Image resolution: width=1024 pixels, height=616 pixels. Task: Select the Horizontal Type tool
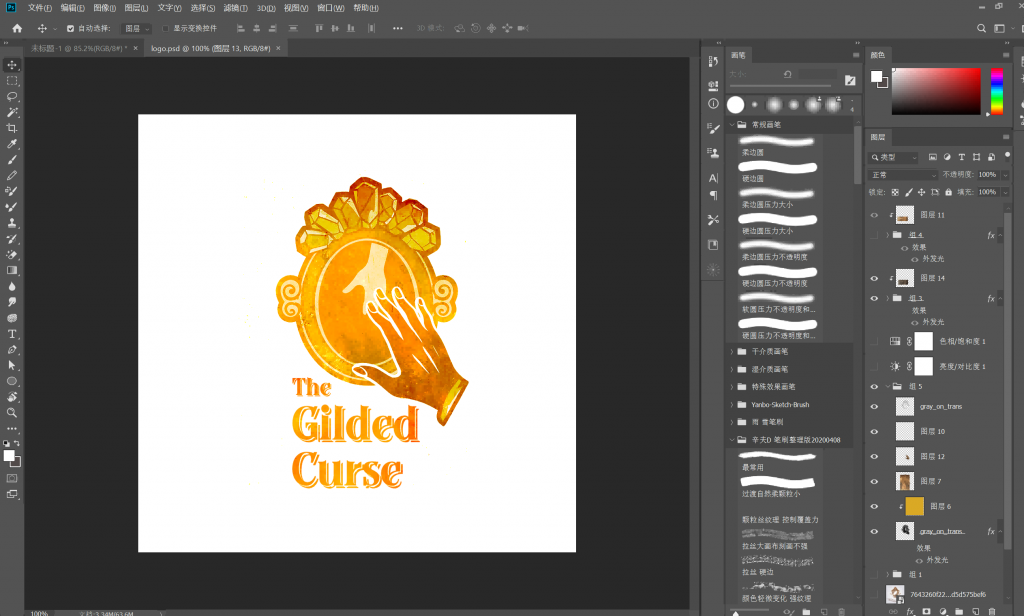(x=12, y=334)
